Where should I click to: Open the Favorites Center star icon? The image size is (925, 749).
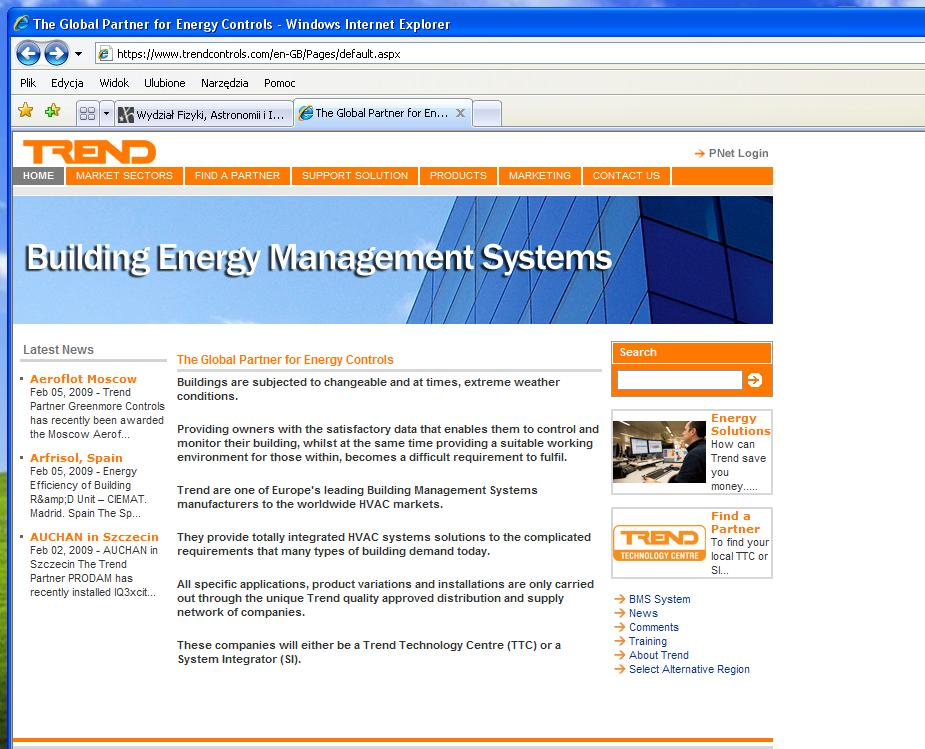pos(25,110)
